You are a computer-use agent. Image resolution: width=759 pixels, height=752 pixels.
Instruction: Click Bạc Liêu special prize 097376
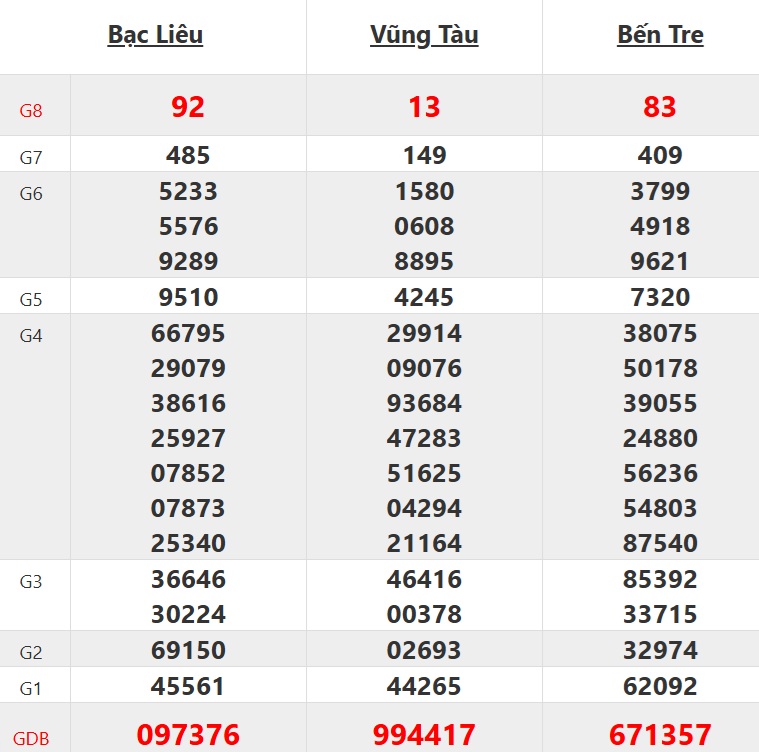click(188, 736)
